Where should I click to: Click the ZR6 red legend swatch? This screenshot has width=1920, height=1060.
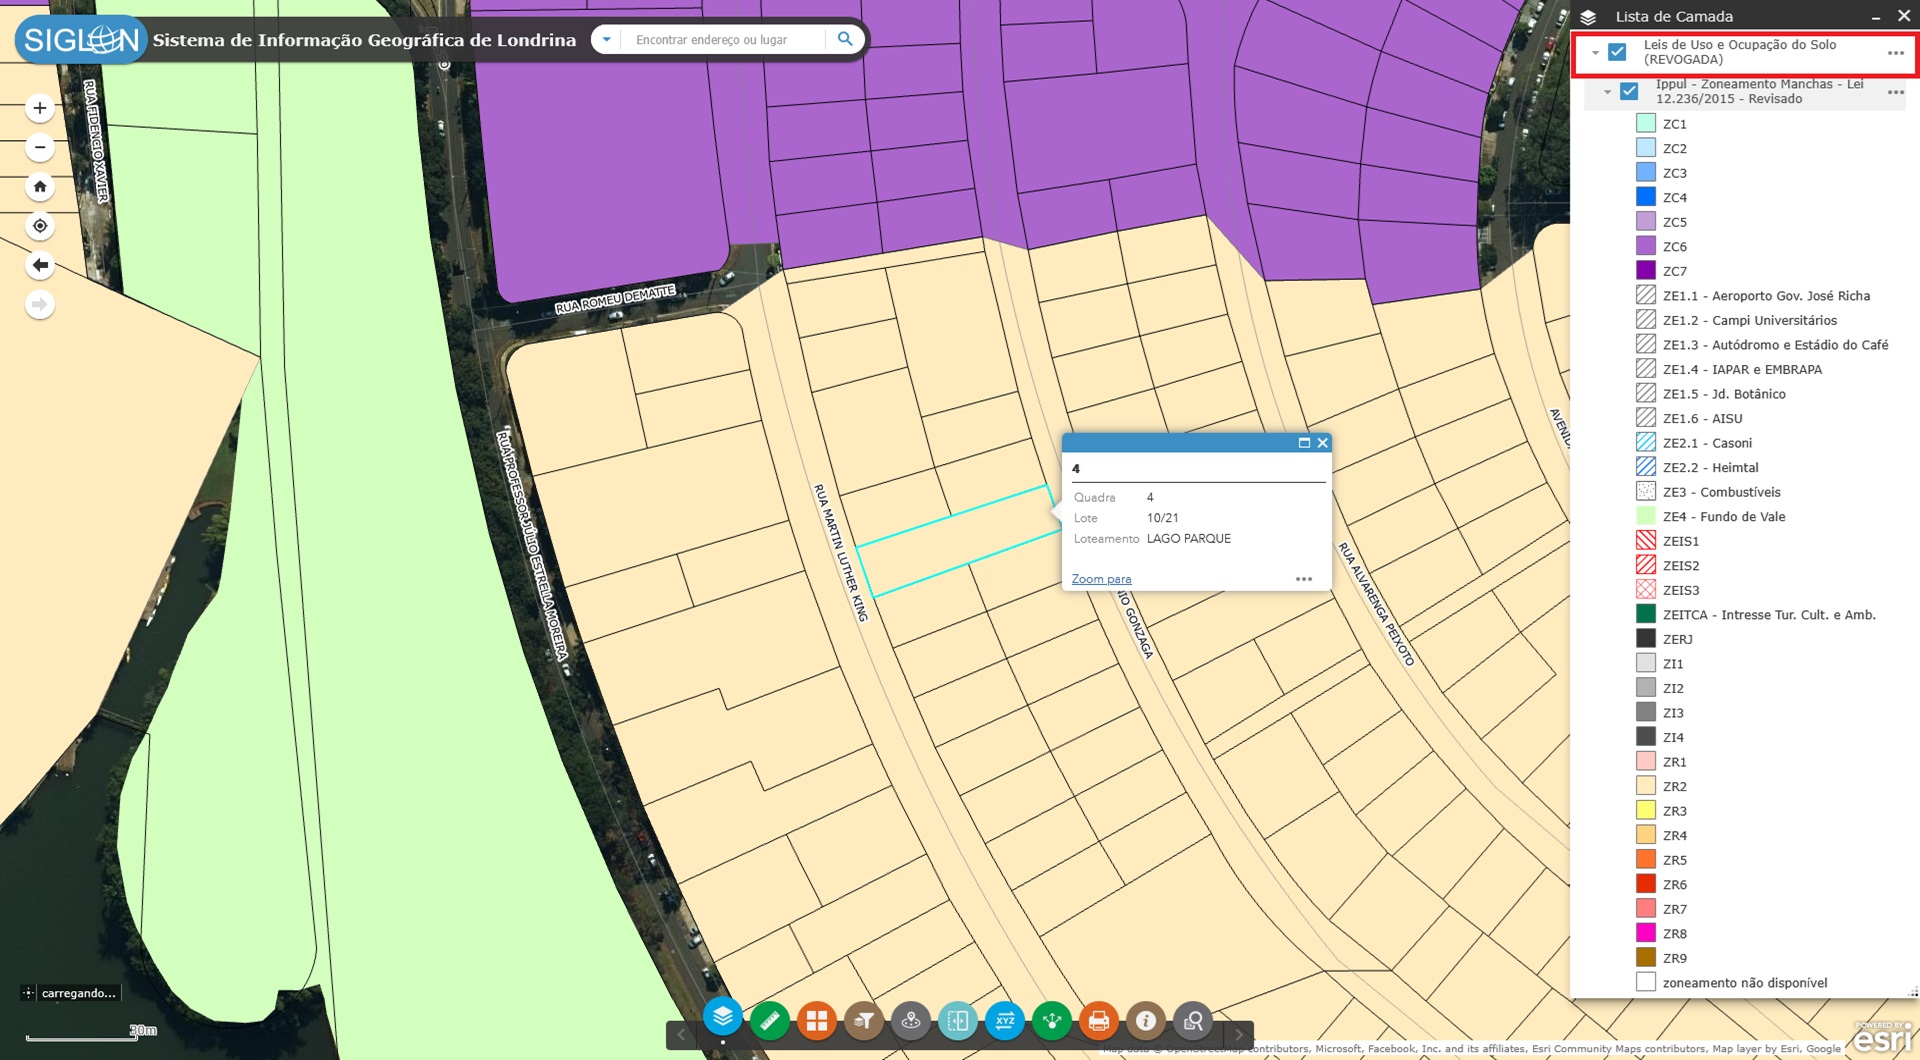click(x=1646, y=884)
